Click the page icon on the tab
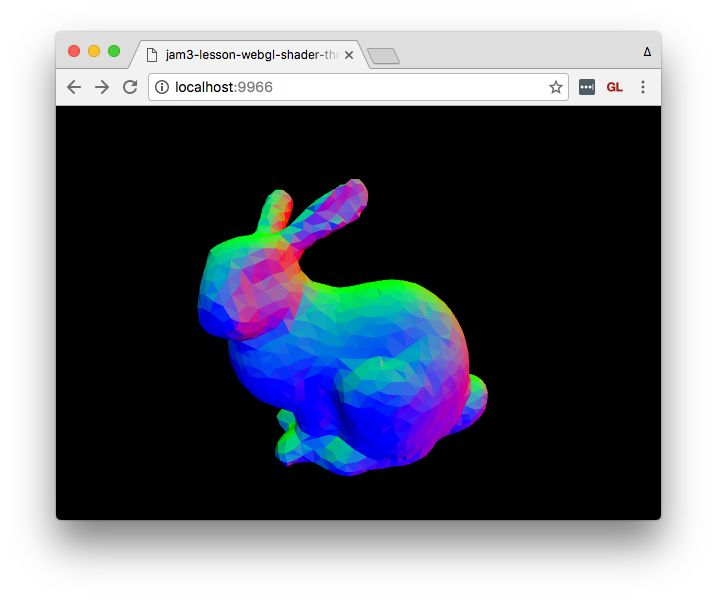The width and height of the screenshot is (717, 600). click(x=152, y=55)
